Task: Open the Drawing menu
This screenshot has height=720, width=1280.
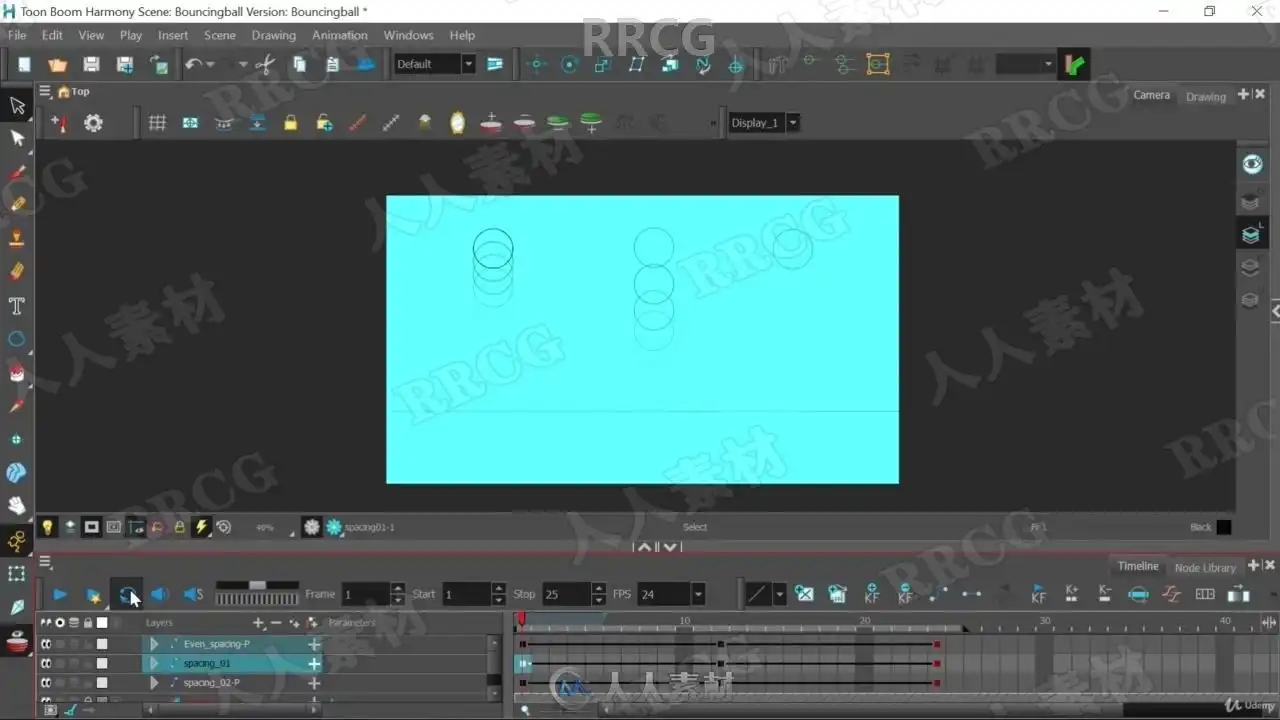Action: point(274,35)
